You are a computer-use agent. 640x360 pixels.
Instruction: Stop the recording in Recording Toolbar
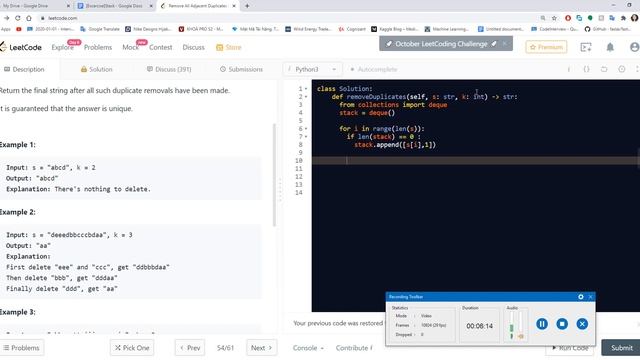coord(562,324)
